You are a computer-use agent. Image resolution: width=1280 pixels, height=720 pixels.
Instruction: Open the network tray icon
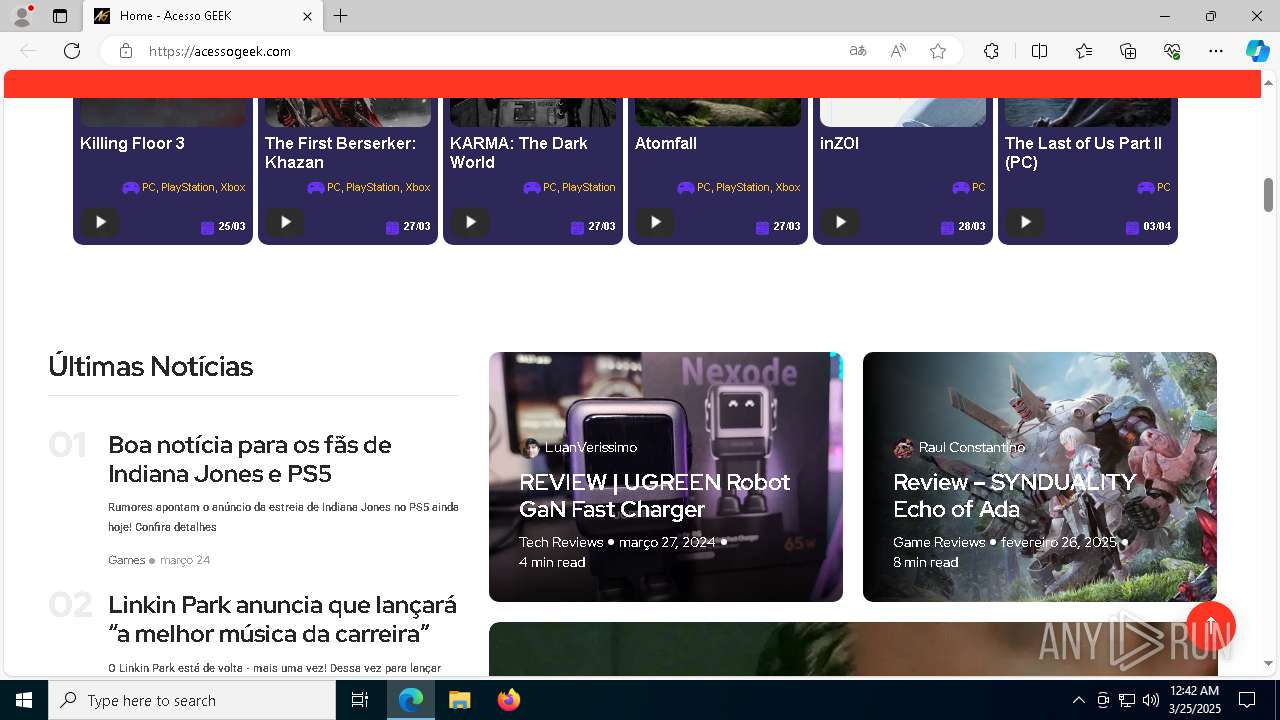tap(1126, 700)
